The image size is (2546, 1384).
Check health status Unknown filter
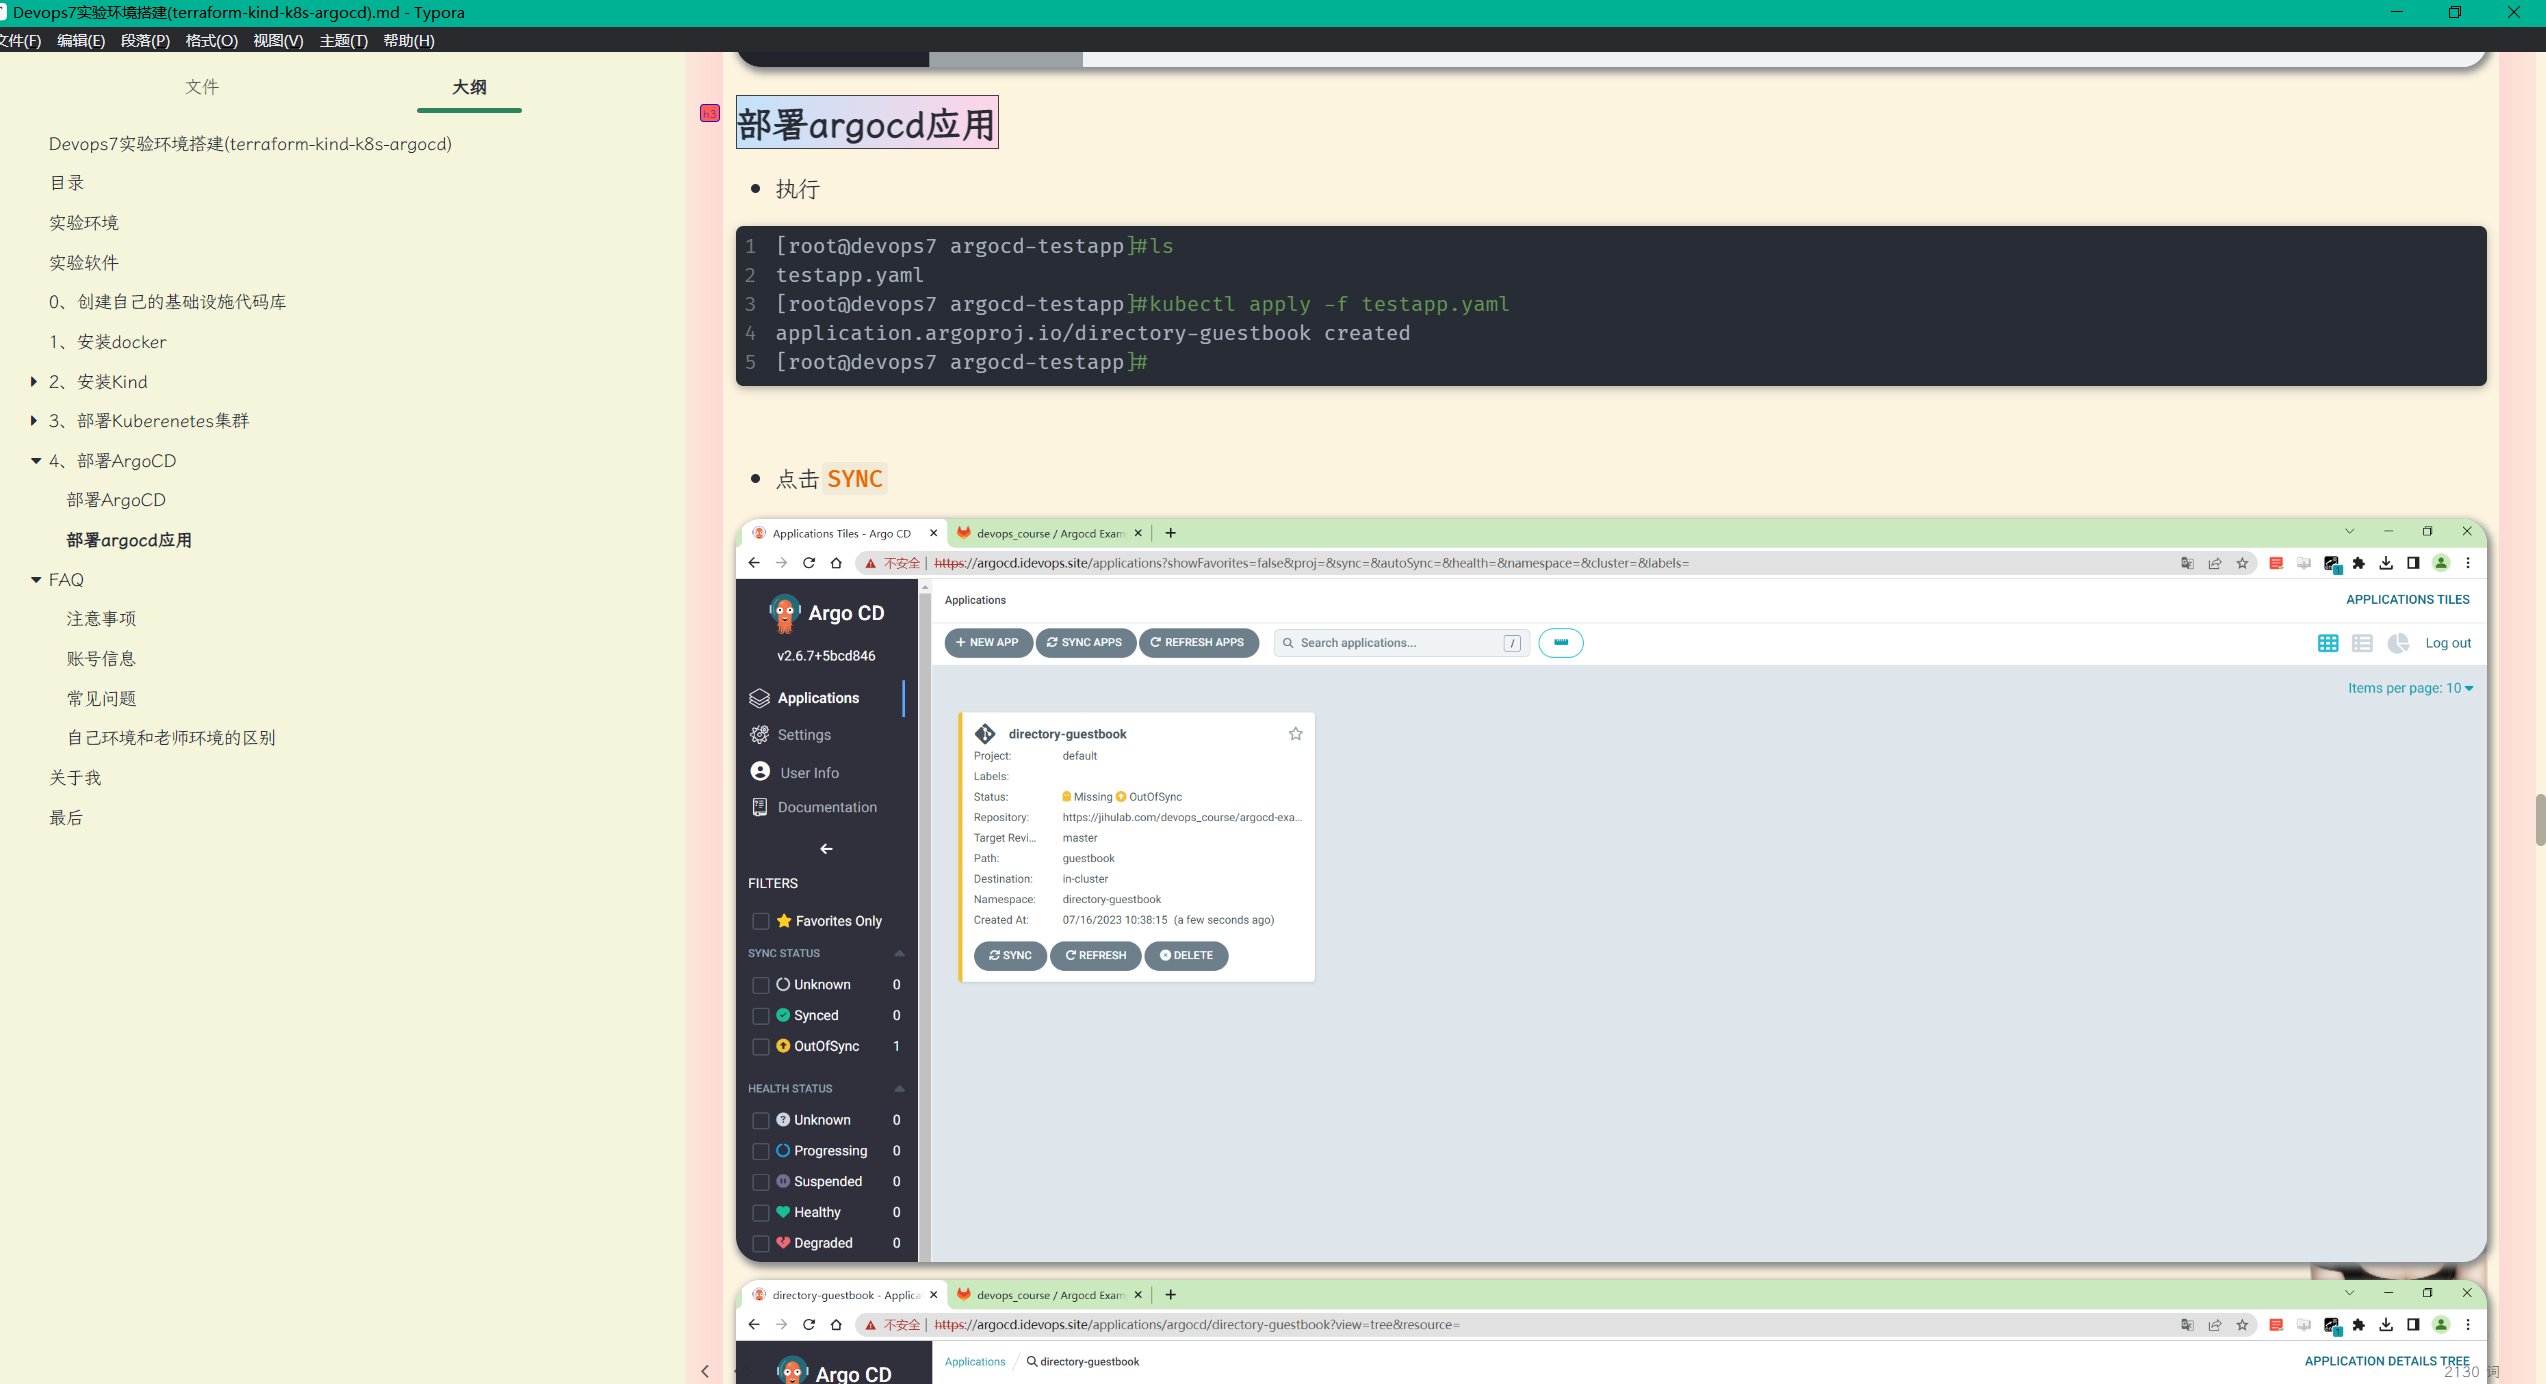(761, 1121)
